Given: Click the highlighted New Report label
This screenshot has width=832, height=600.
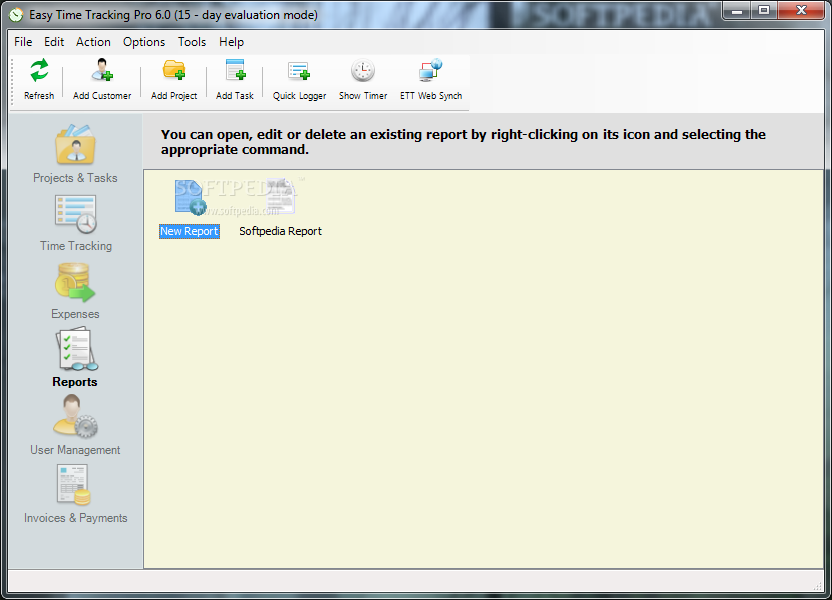Looking at the screenshot, I should tap(189, 231).
